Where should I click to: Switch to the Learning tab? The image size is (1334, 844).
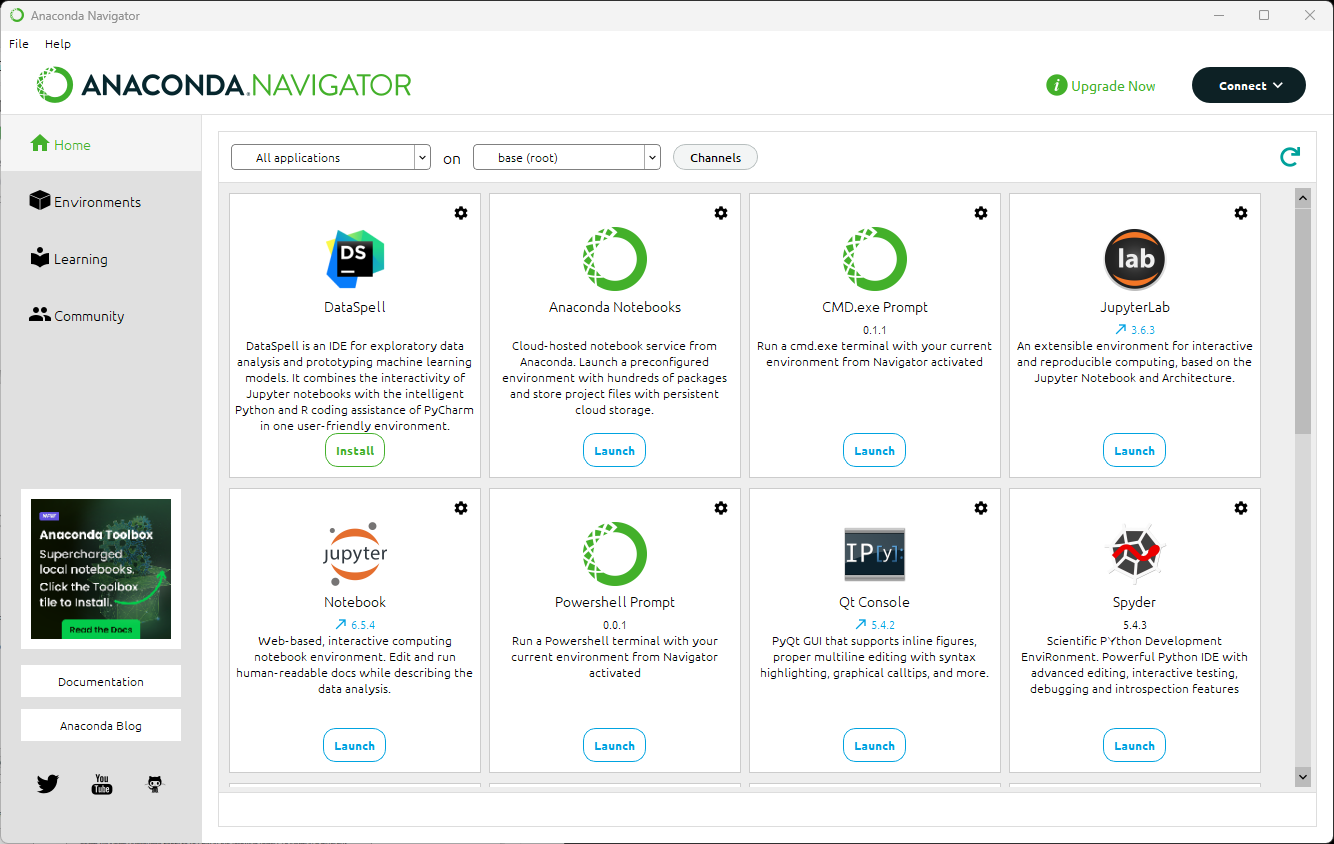tap(101, 258)
